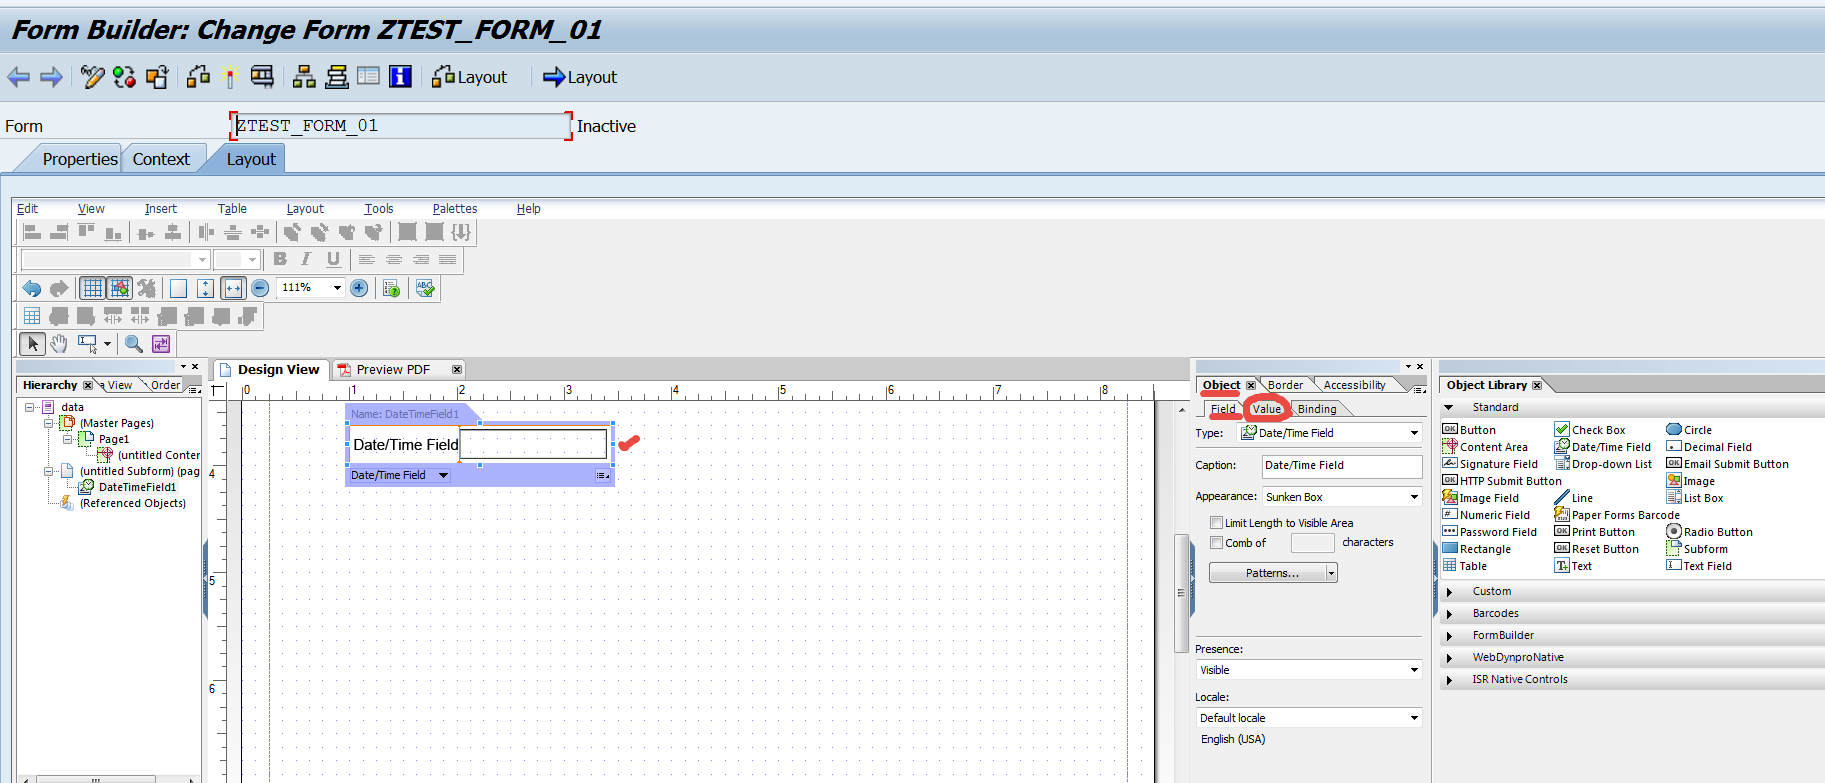Click the Activate form wand icon
1825x783 pixels.
coord(230,77)
